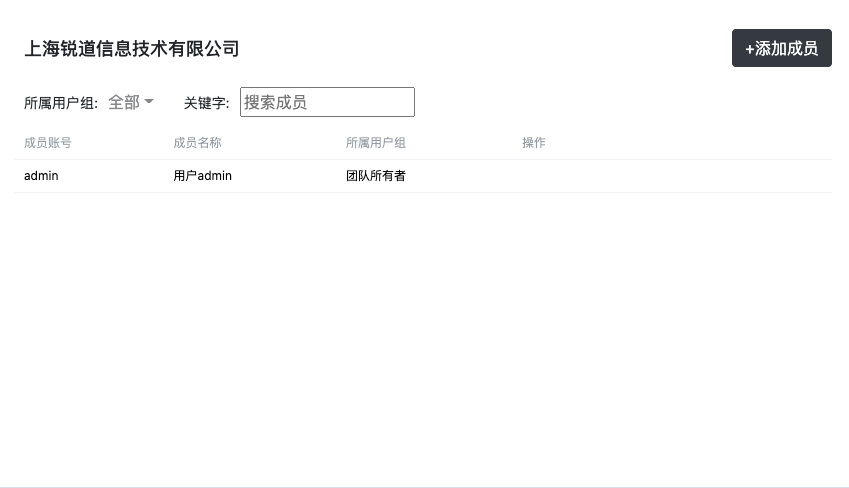Click the 成员账号 column header
Screen dimensions: 849x488
[x=47, y=143]
